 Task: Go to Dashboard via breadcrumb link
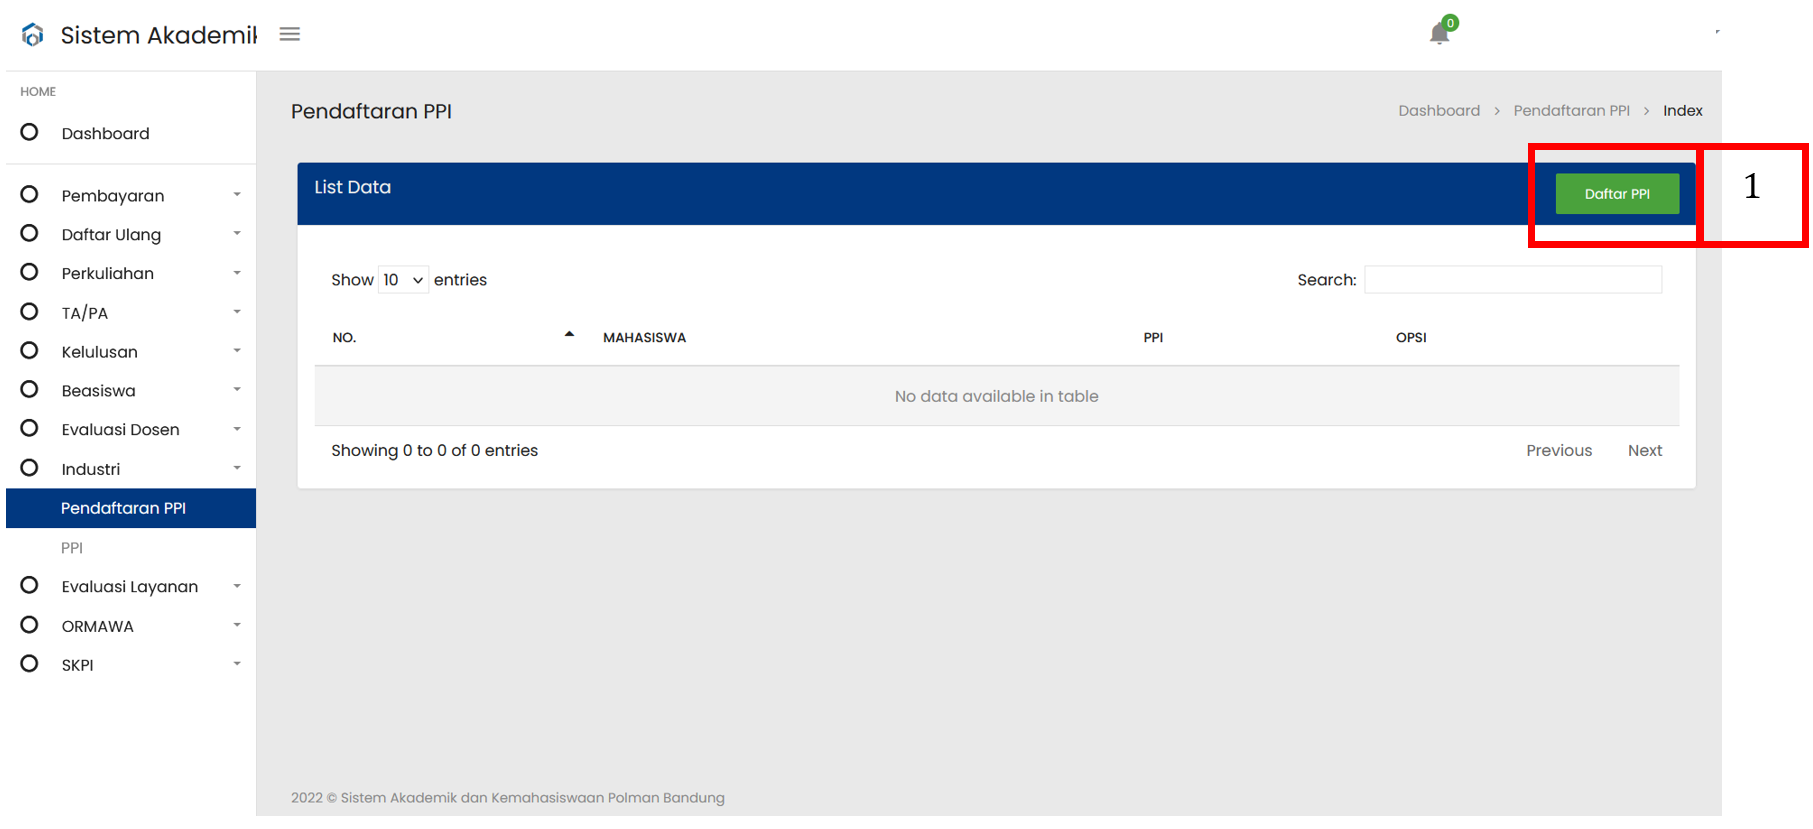pyautogui.click(x=1439, y=111)
